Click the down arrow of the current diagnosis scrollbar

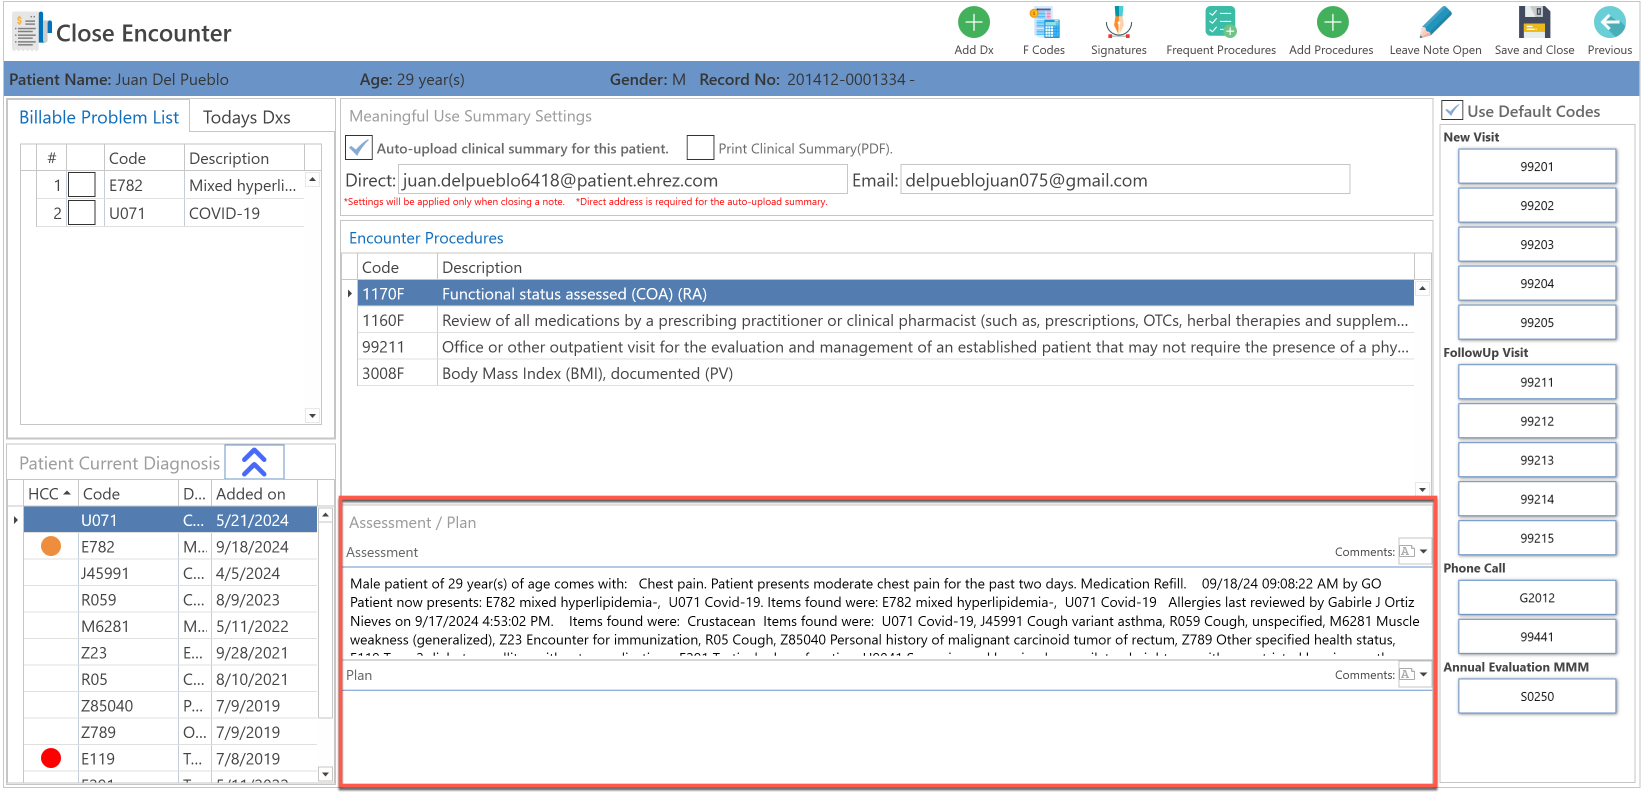324,774
